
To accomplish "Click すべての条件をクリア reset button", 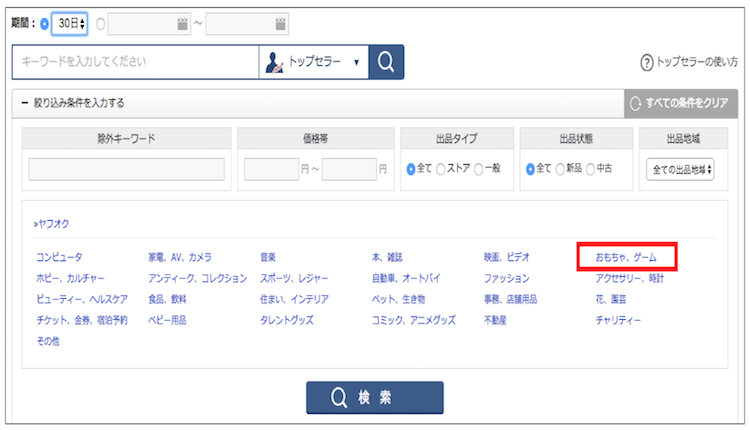I will (680, 103).
